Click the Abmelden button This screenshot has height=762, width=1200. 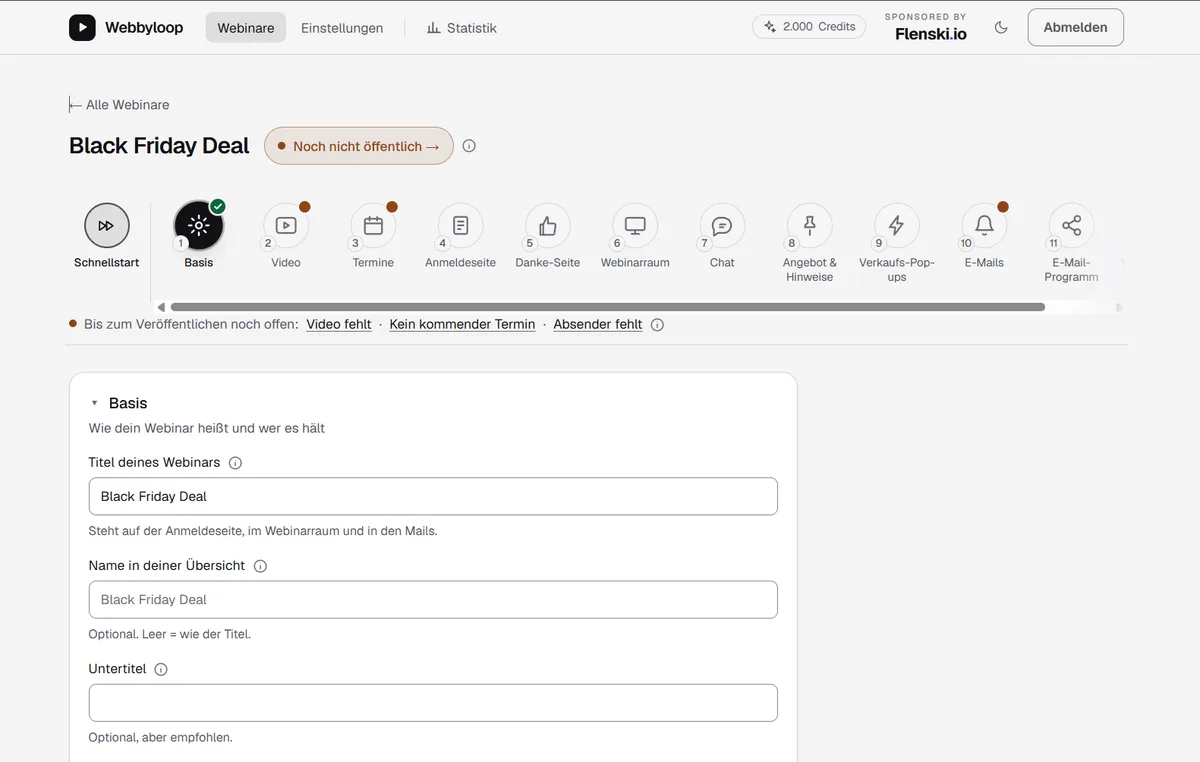1075,28
